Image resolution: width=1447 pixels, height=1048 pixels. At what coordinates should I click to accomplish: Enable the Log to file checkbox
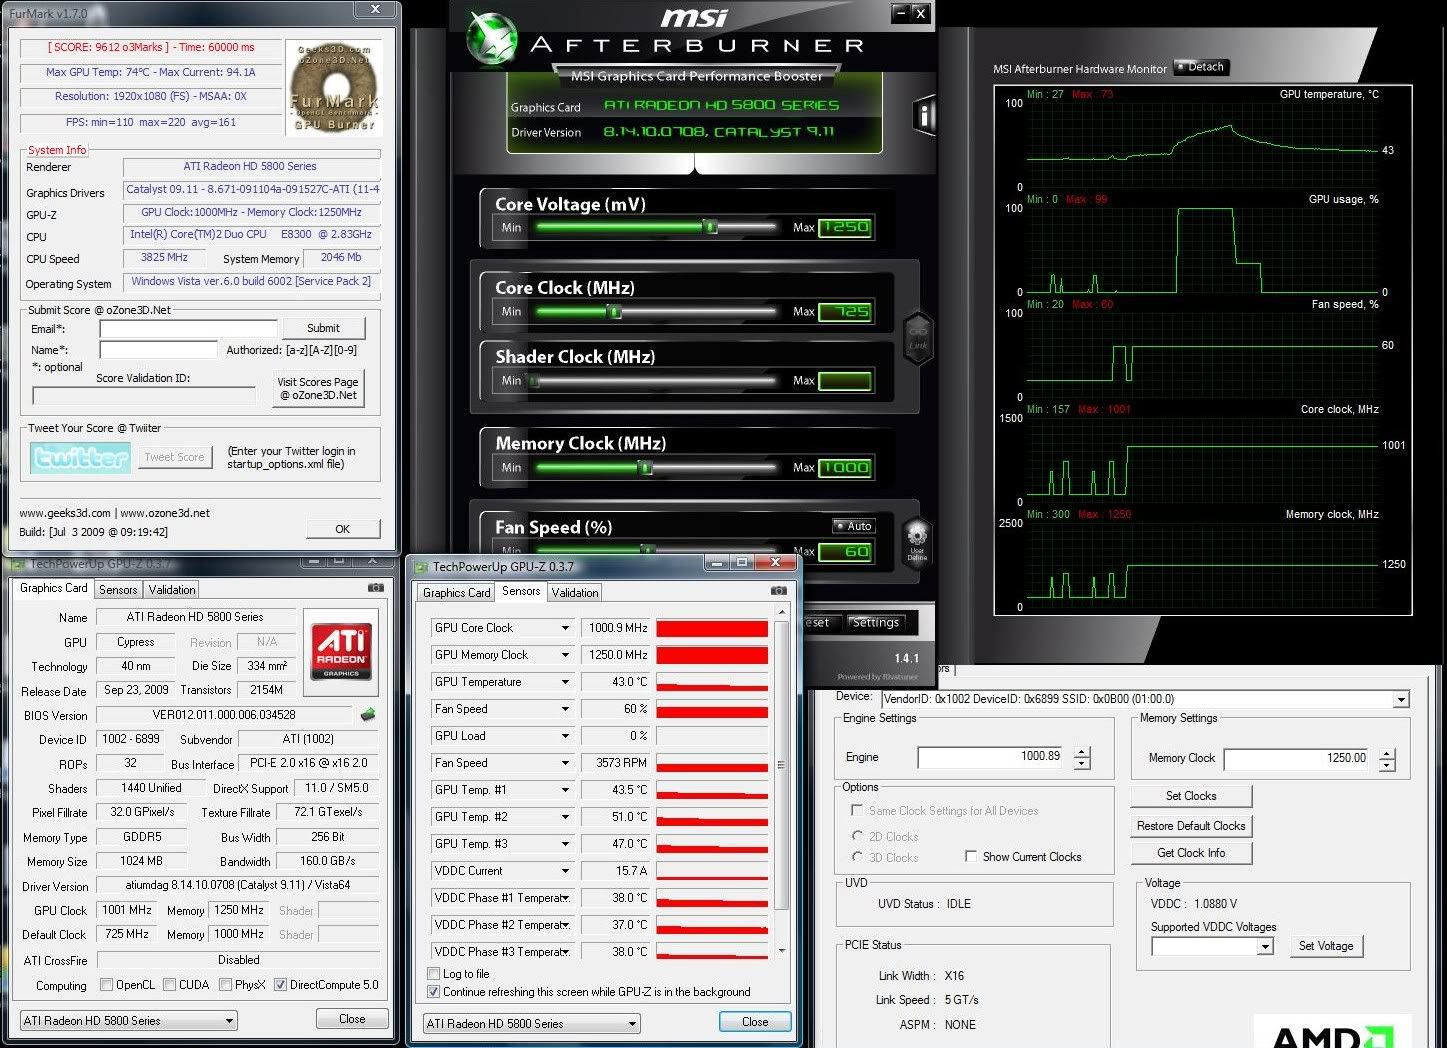point(433,973)
